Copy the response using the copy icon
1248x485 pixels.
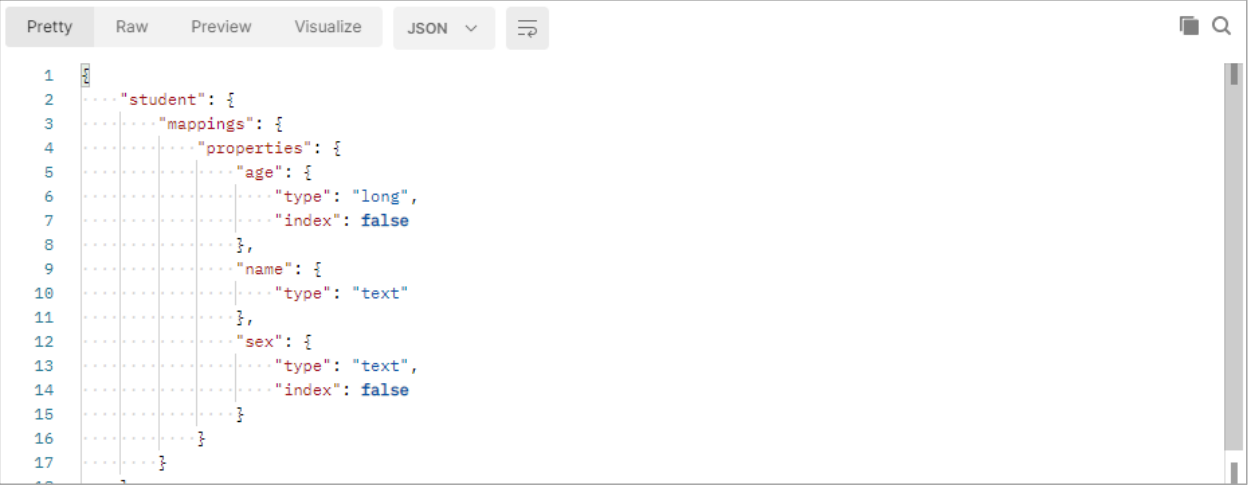click(1189, 26)
